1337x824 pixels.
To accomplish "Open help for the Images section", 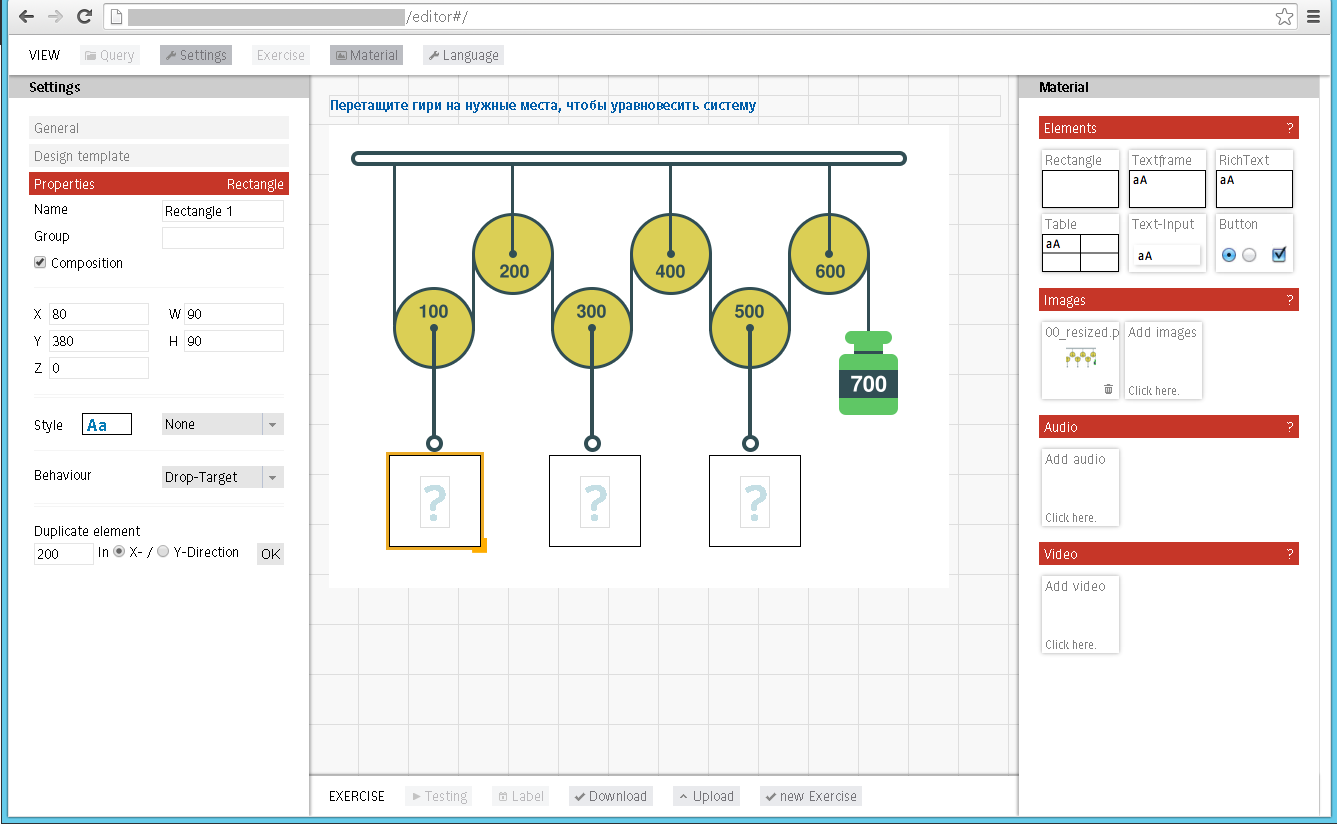I will tap(1290, 300).
